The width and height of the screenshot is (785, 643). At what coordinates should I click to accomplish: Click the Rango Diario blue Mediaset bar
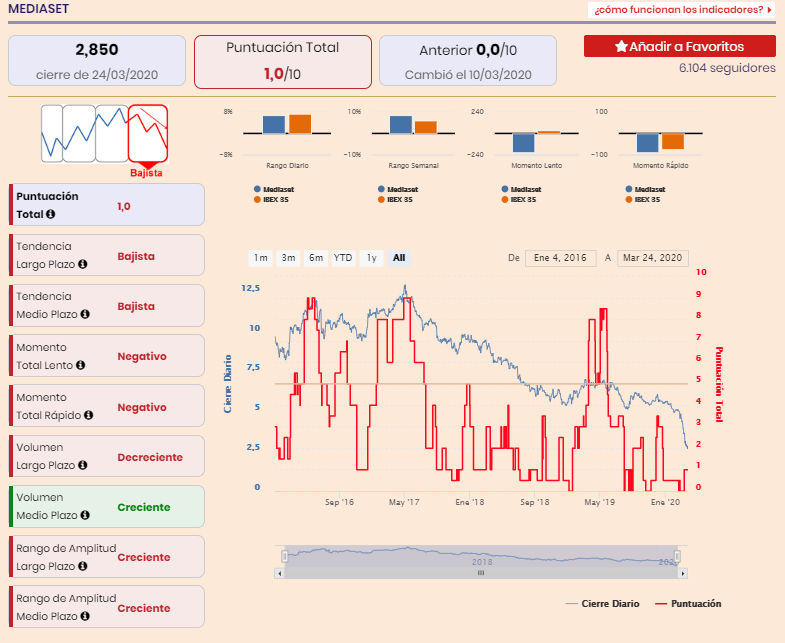click(274, 125)
